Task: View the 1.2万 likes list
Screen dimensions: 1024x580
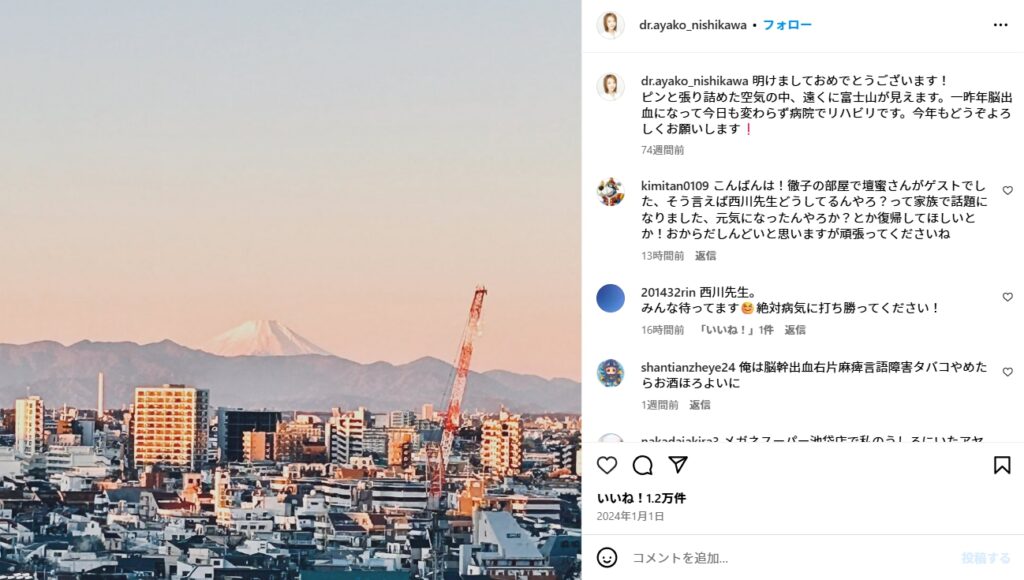Action: [641, 498]
